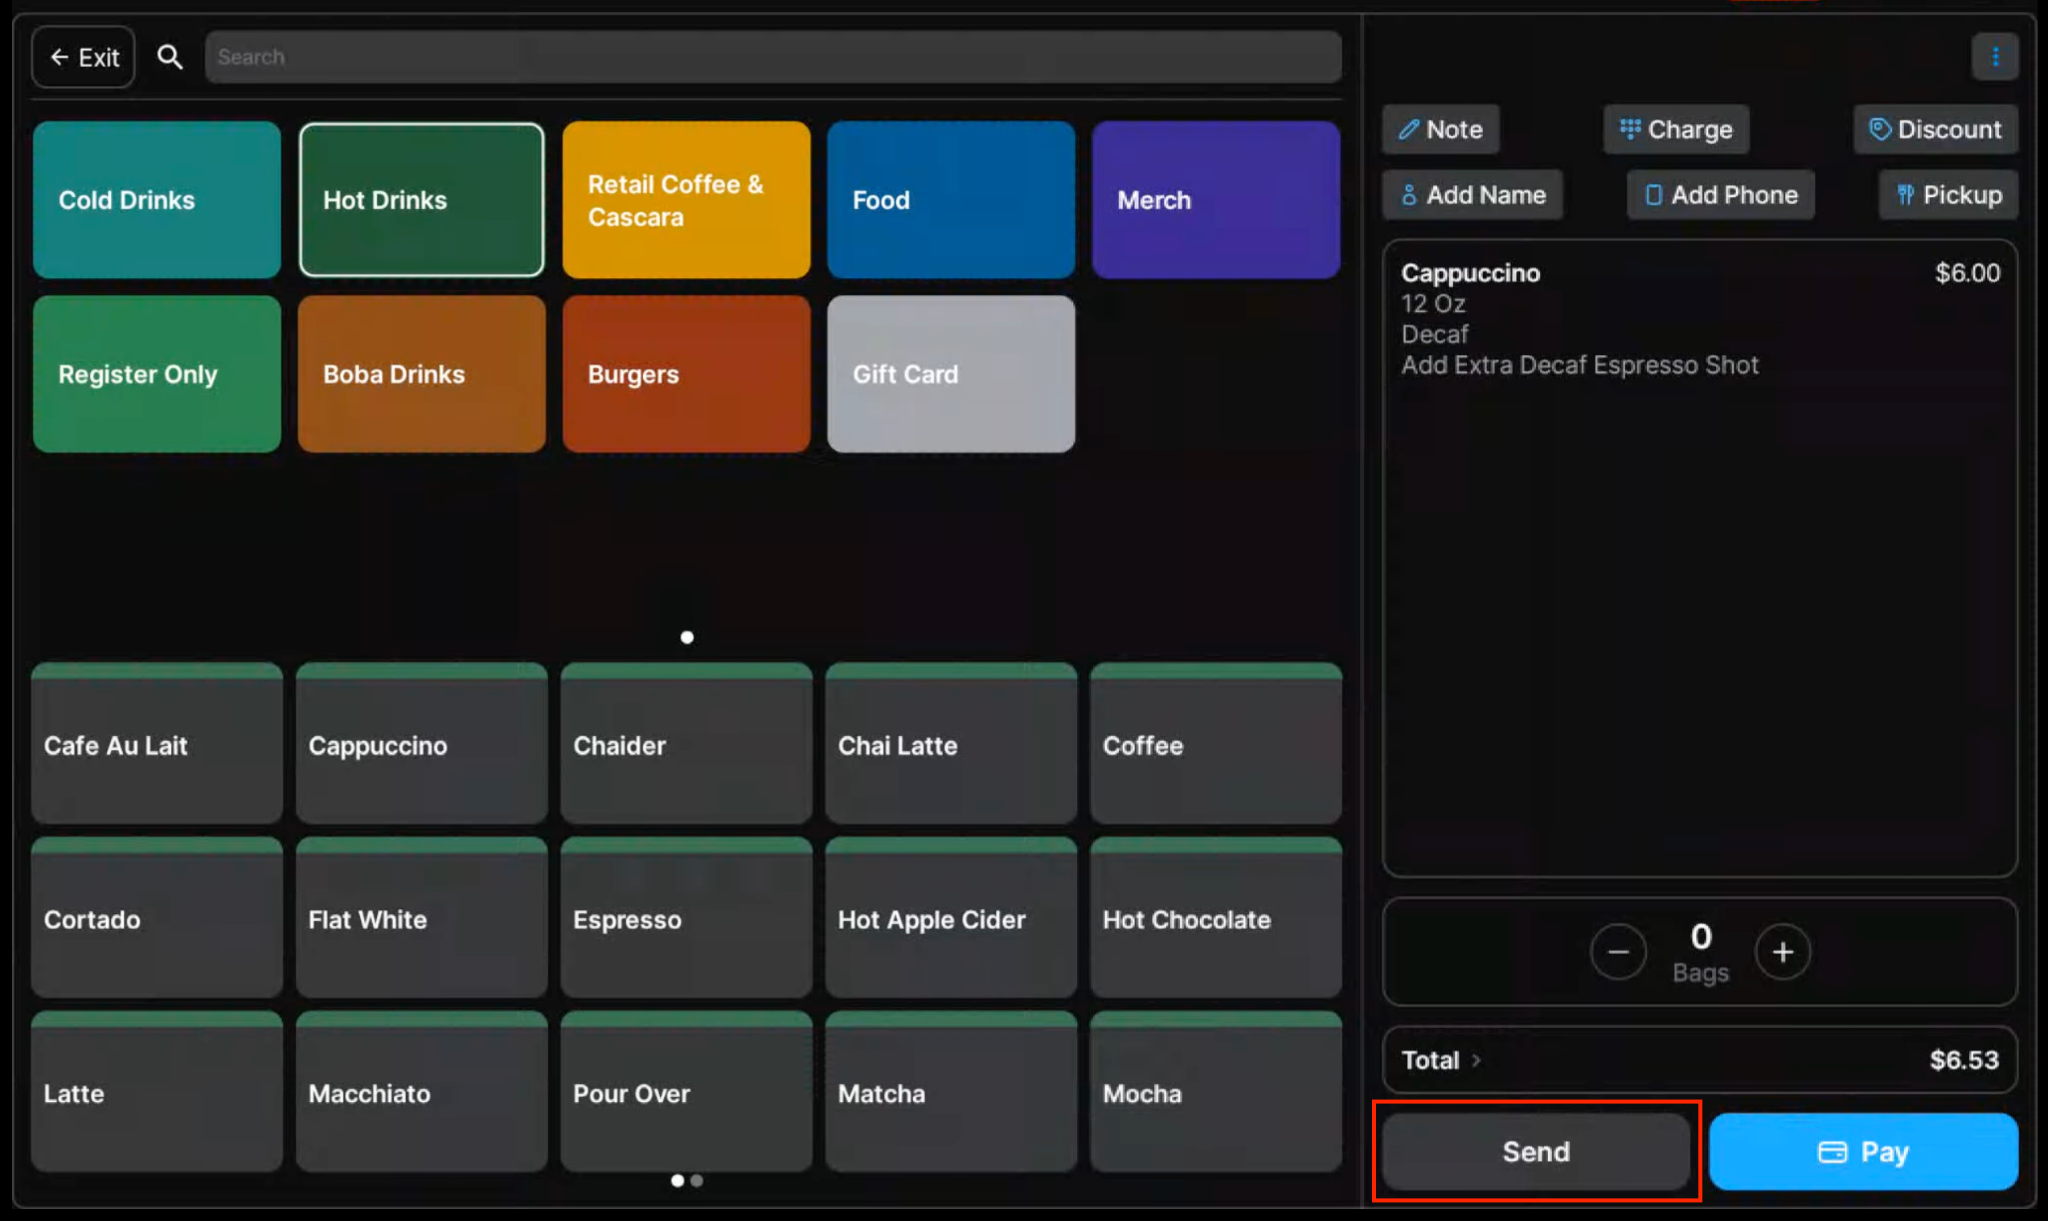Focus the Search input field
This screenshot has height=1221, width=2048.
coord(773,57)
